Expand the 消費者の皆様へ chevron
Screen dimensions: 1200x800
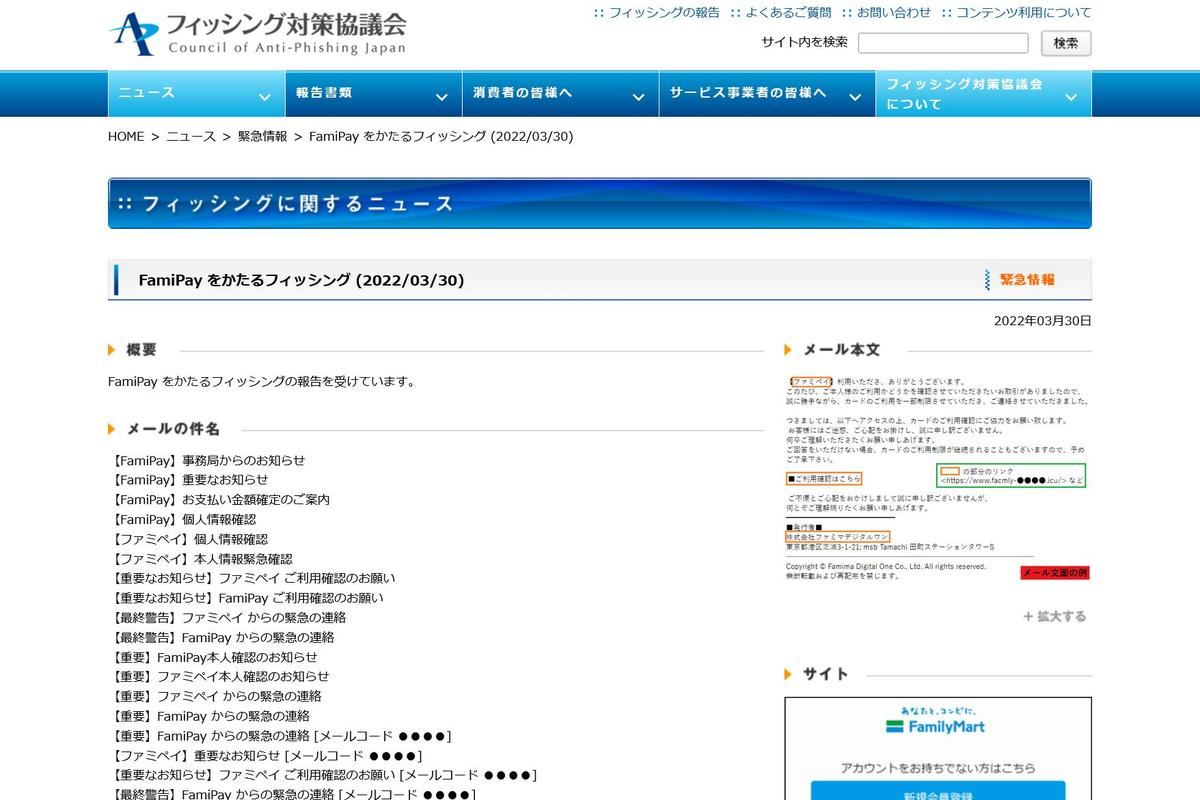(x=638, y=97)
